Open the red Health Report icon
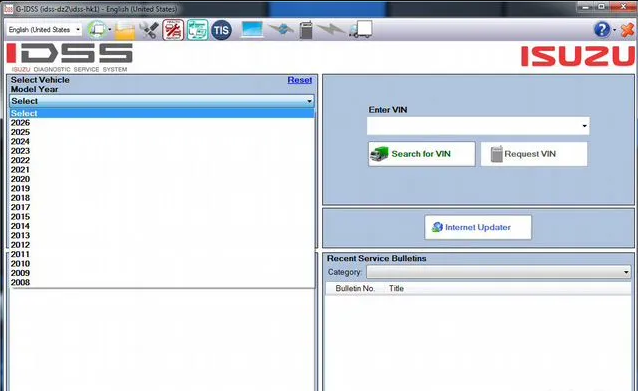 point(173,30)
